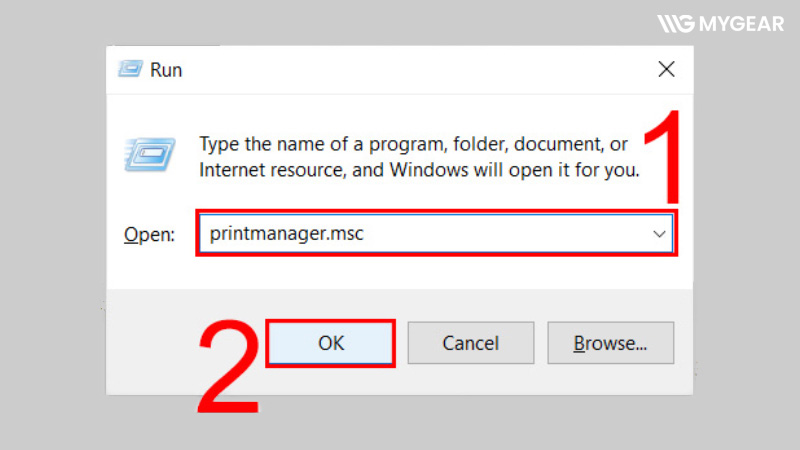Viewport: 800px width, 450px height.
Task: Click empty title bar area right of Run
Action: coord(400,70)
